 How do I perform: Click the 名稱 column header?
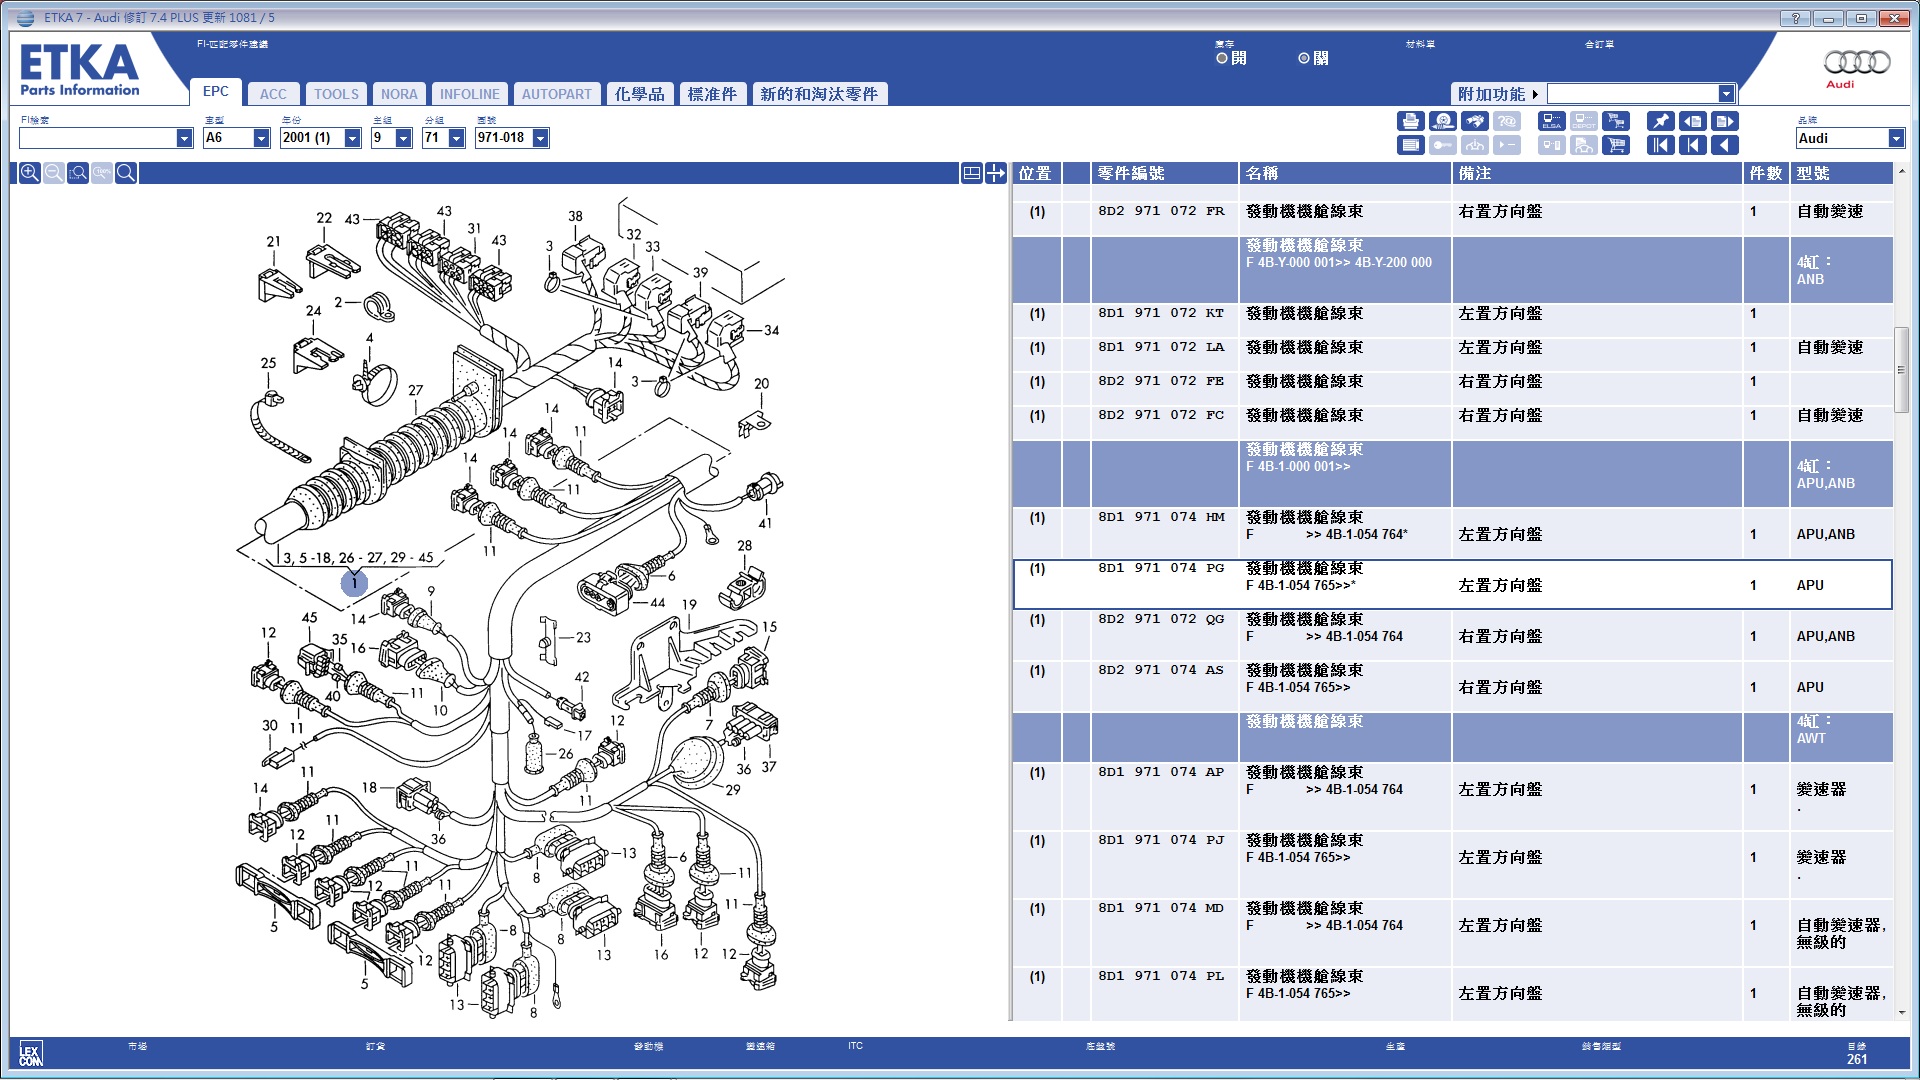pyautogui.click(x=1345, y=173)
